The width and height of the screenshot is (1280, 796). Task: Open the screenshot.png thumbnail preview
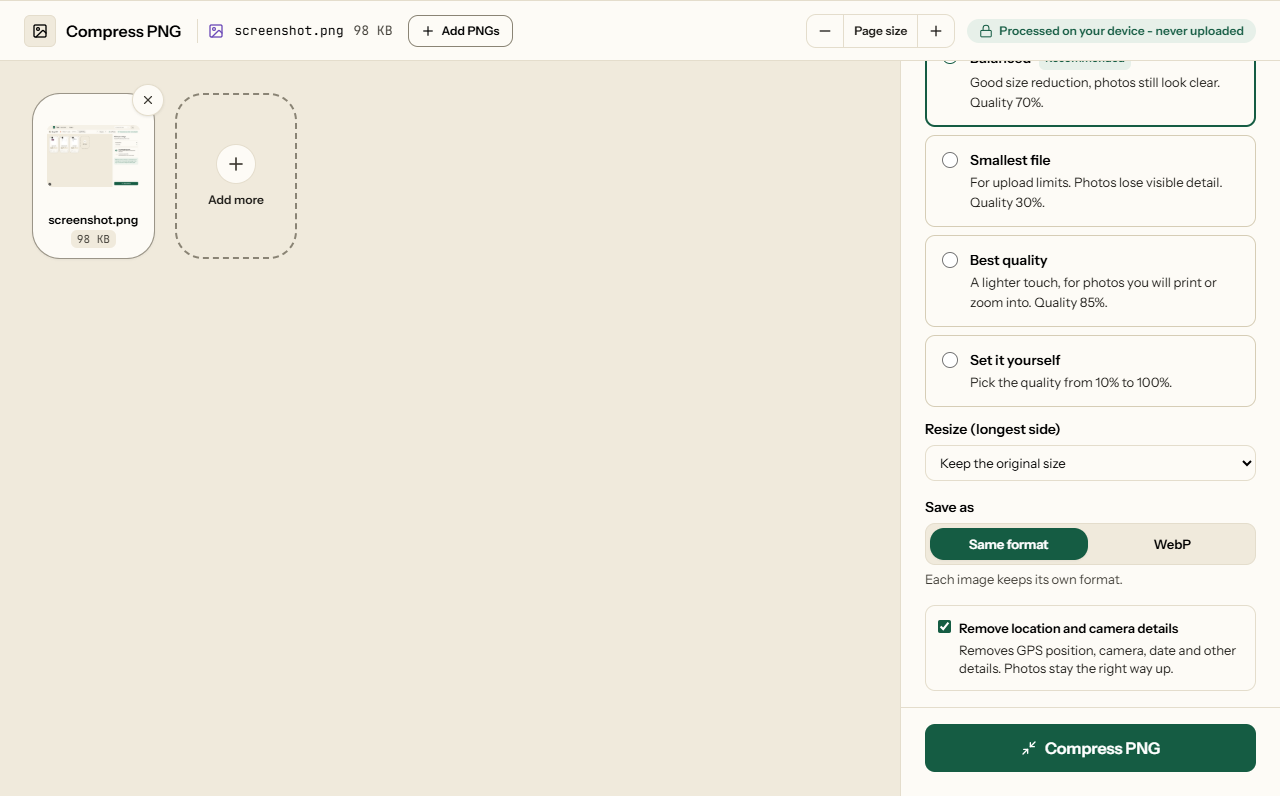[x=93, y=156]
